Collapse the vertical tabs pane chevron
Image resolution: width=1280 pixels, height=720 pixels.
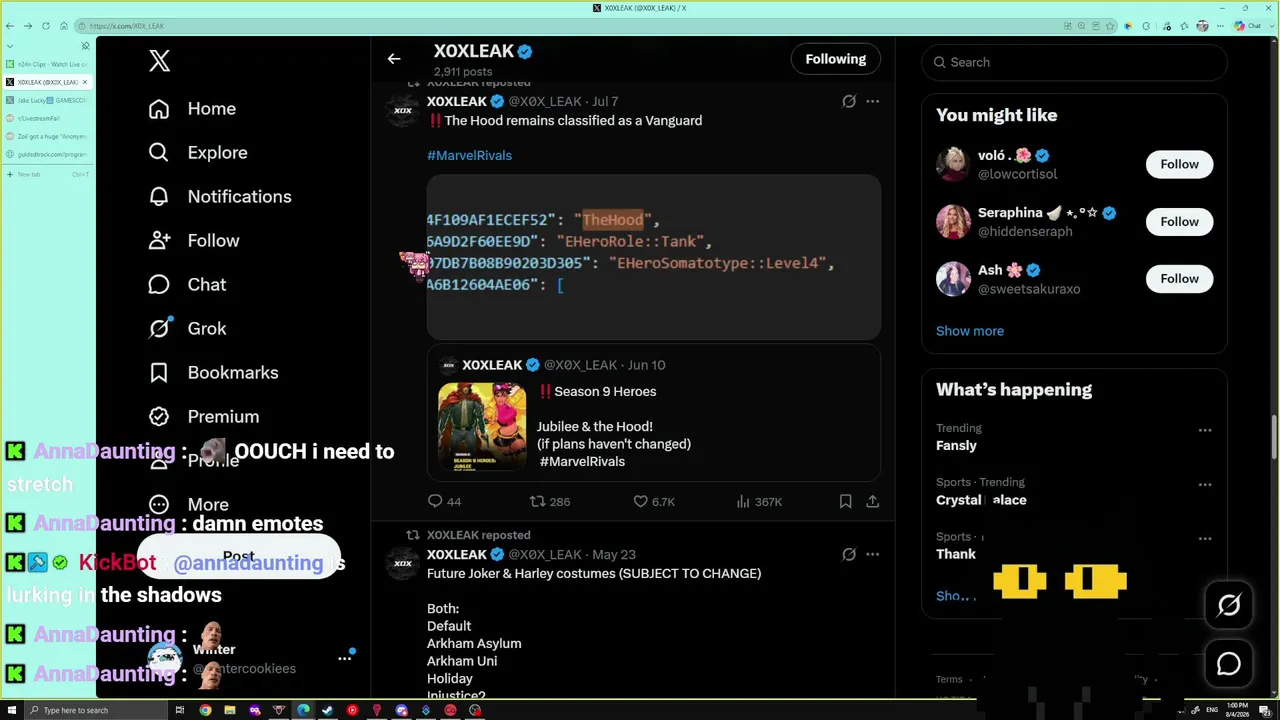10,46
